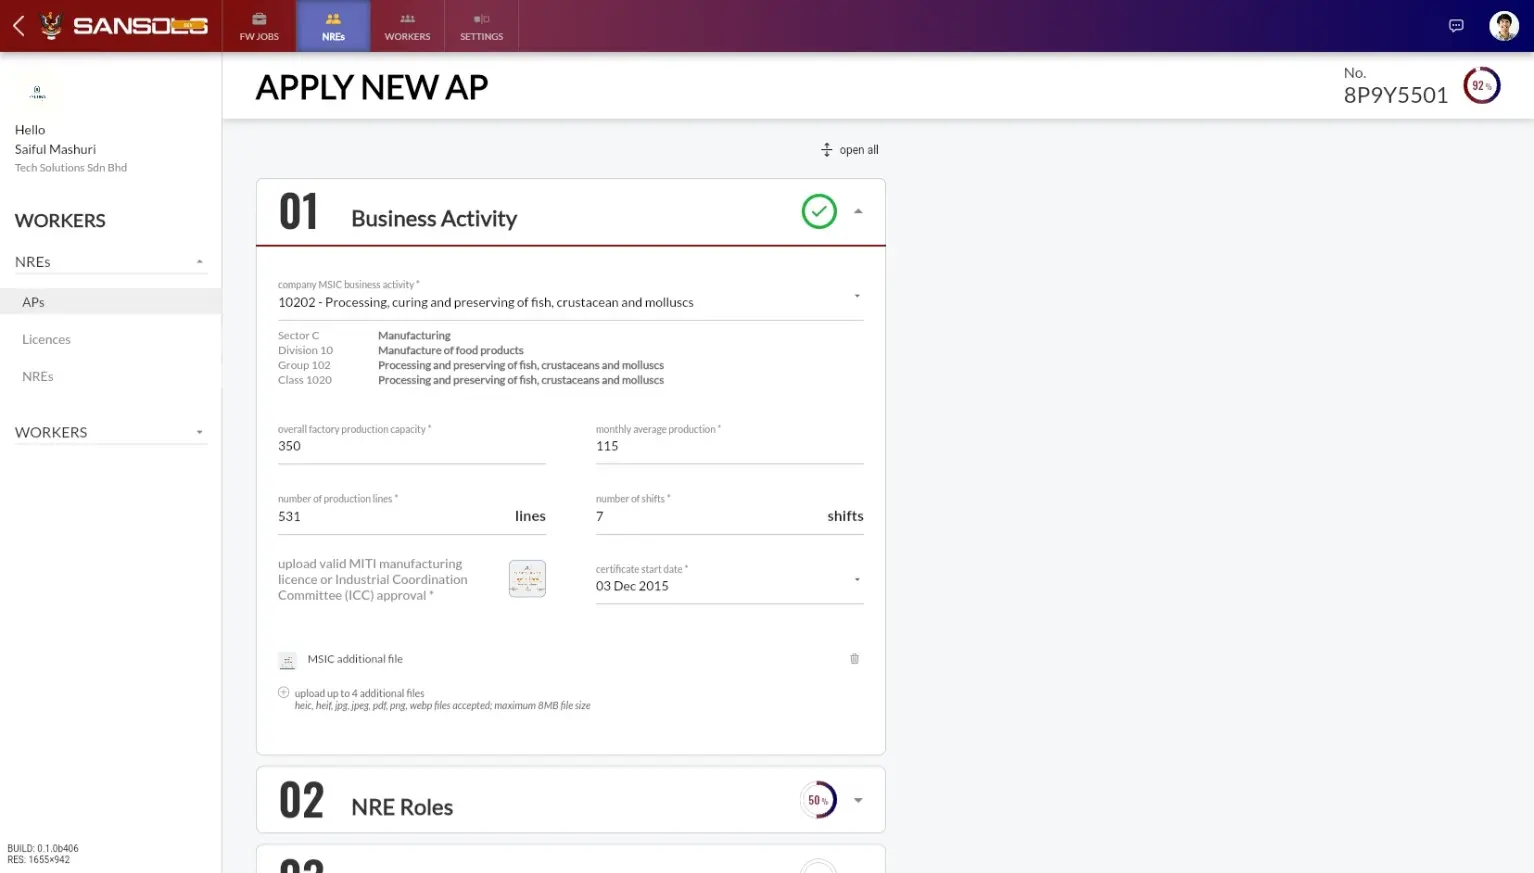Viewport: 1534px width, 873px height.
Task: Open the uploaded MITI licence thumbnail
Action: (527, 579)
